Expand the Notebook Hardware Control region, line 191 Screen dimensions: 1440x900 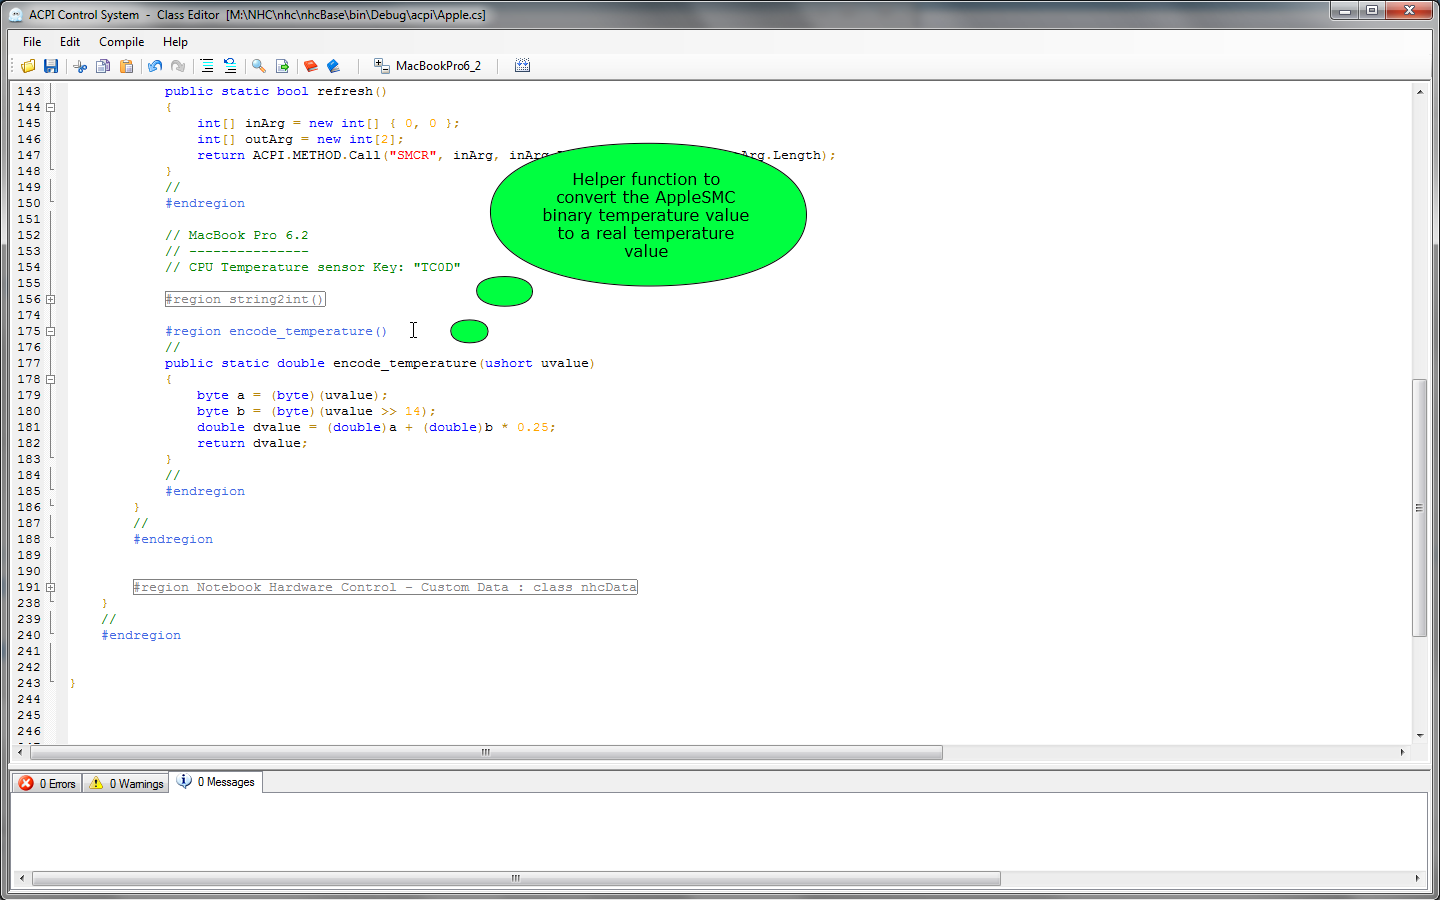coord(50,587)
